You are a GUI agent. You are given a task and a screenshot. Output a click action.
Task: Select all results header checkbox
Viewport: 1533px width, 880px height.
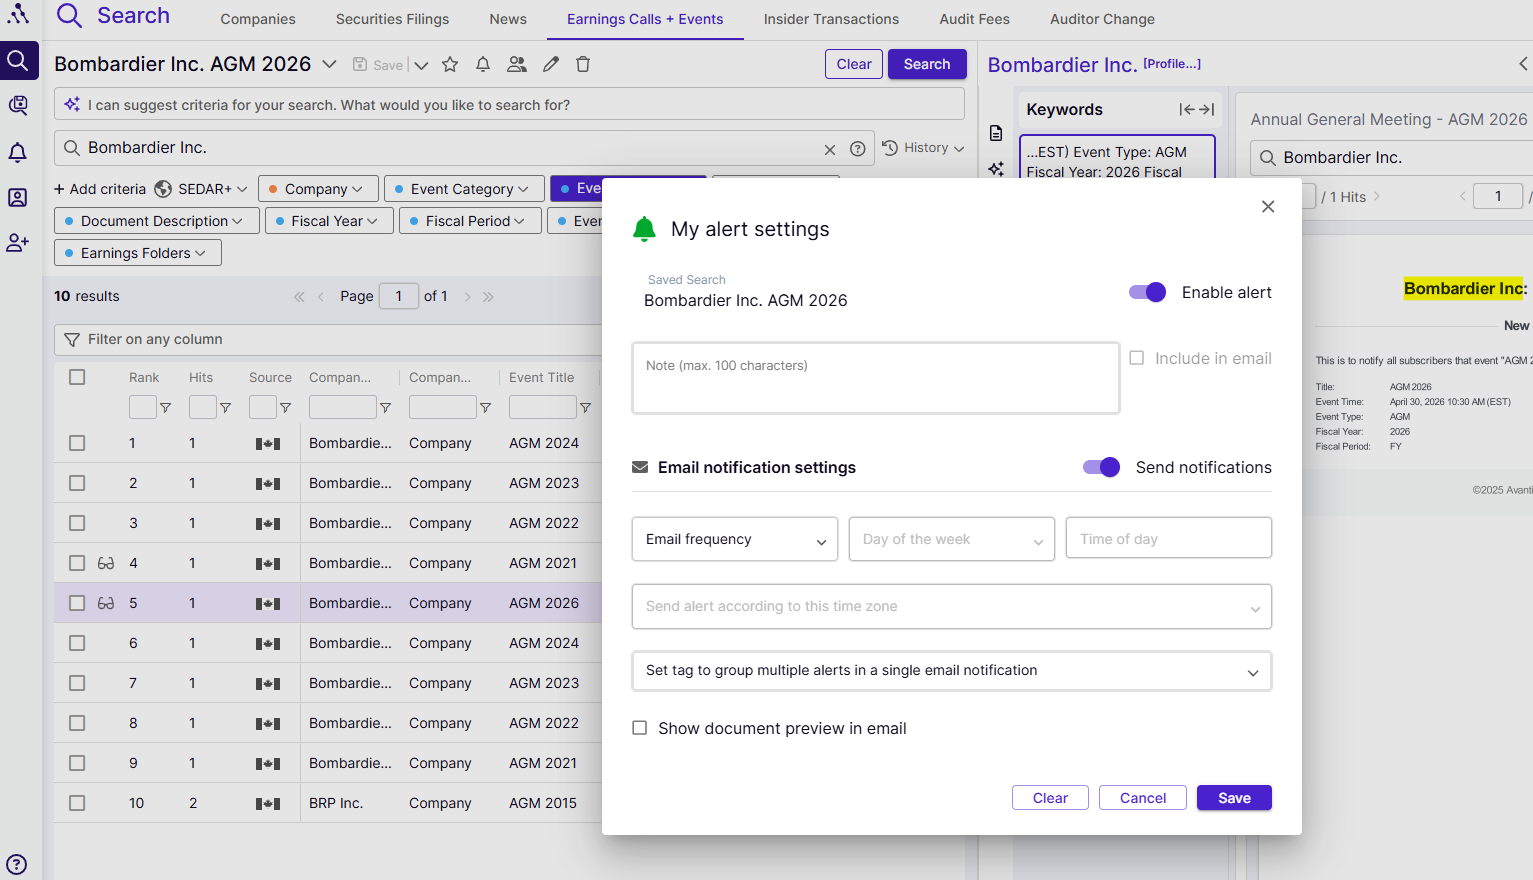click(77, 377)
